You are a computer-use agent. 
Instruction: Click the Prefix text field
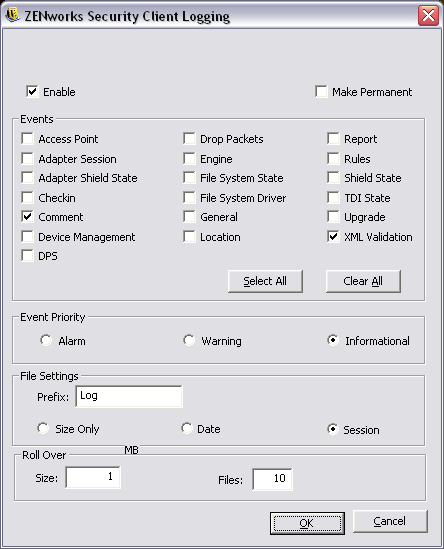tap(129, 396)
